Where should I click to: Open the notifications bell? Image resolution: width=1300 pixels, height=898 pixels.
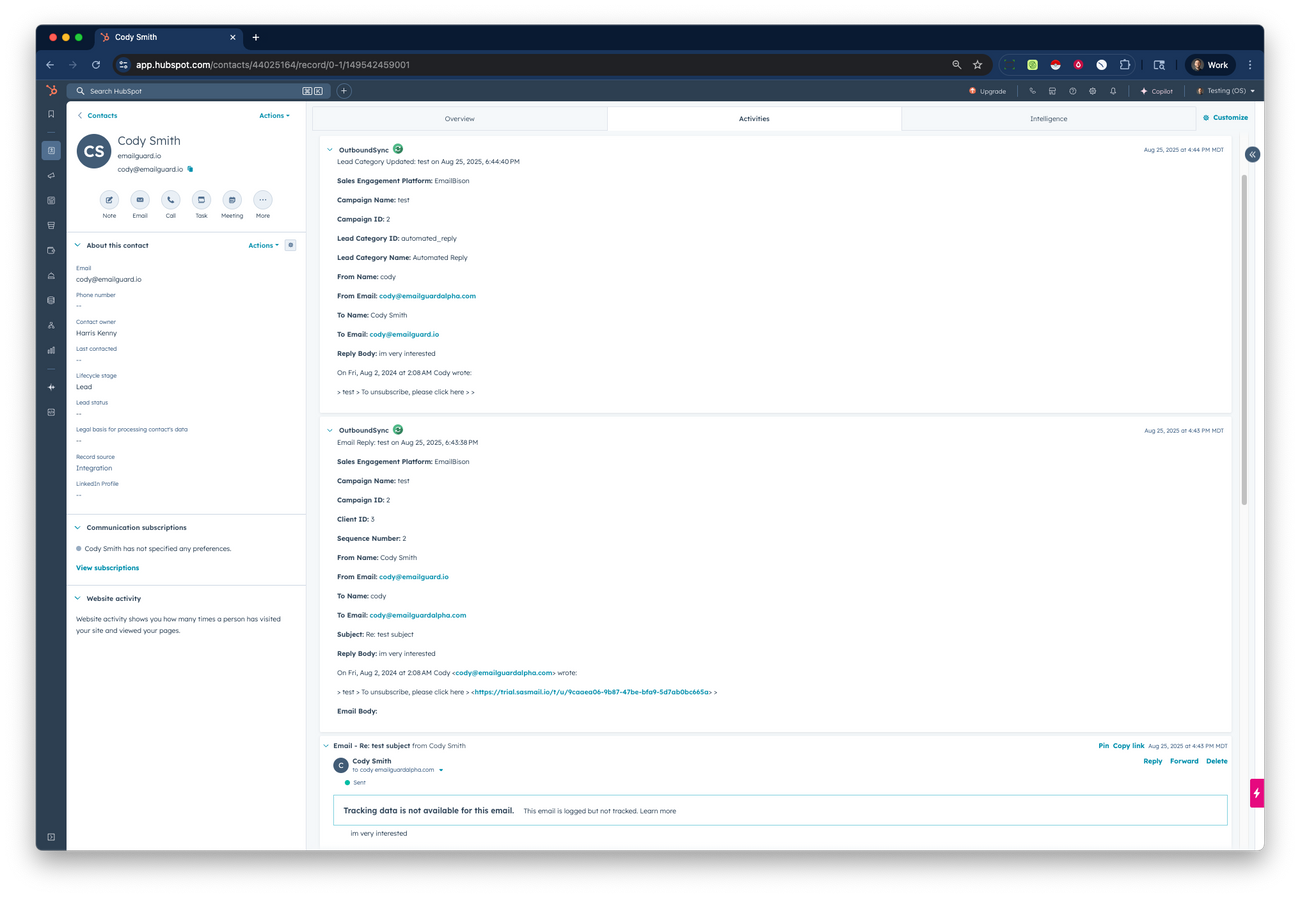click(x=1113, y=90)
